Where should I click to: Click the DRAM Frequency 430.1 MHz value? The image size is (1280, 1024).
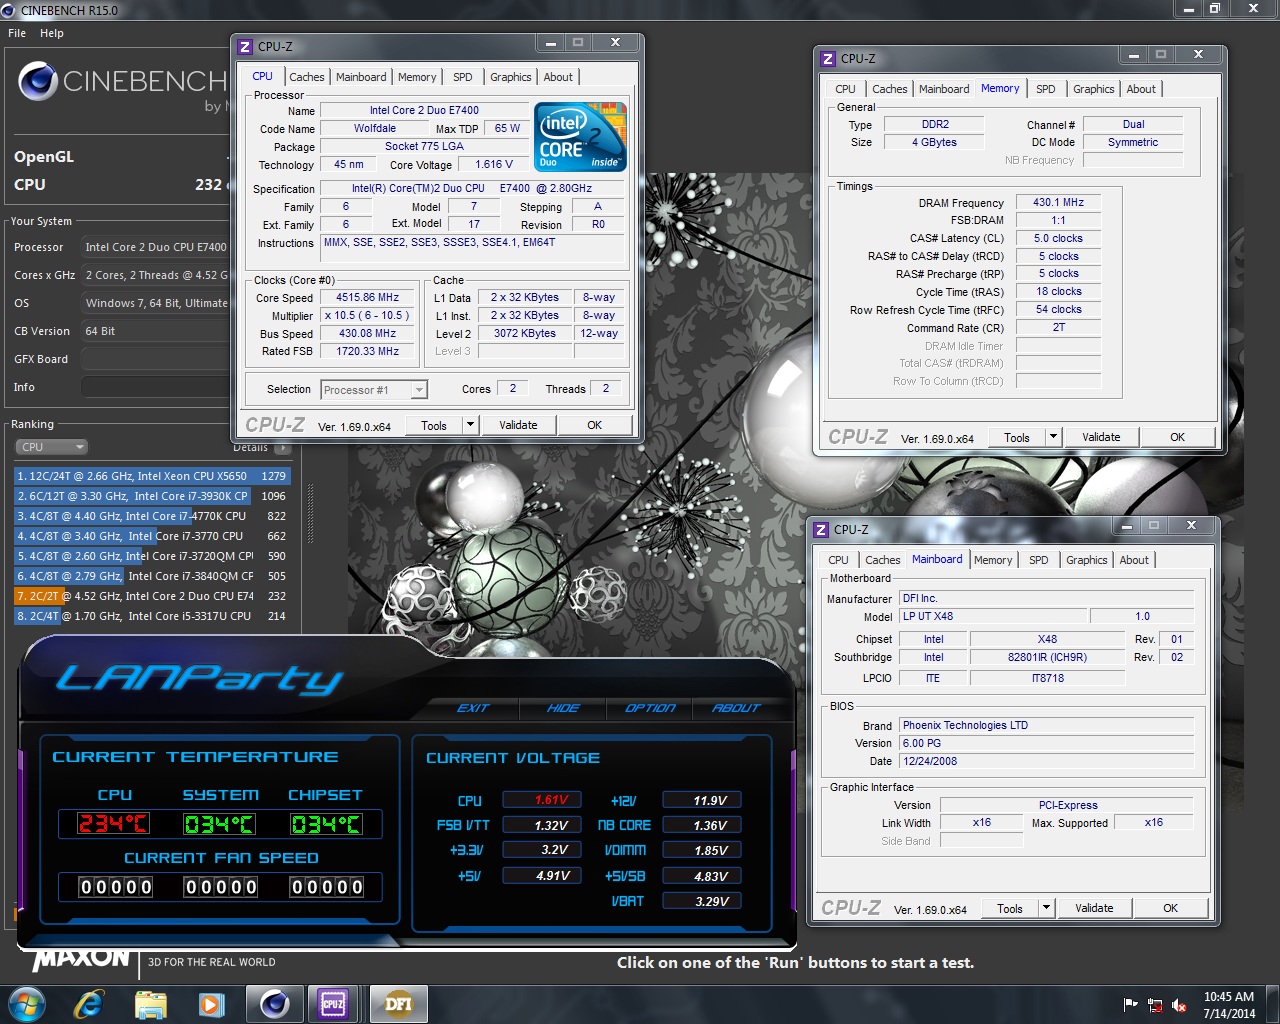[1058, 202]
